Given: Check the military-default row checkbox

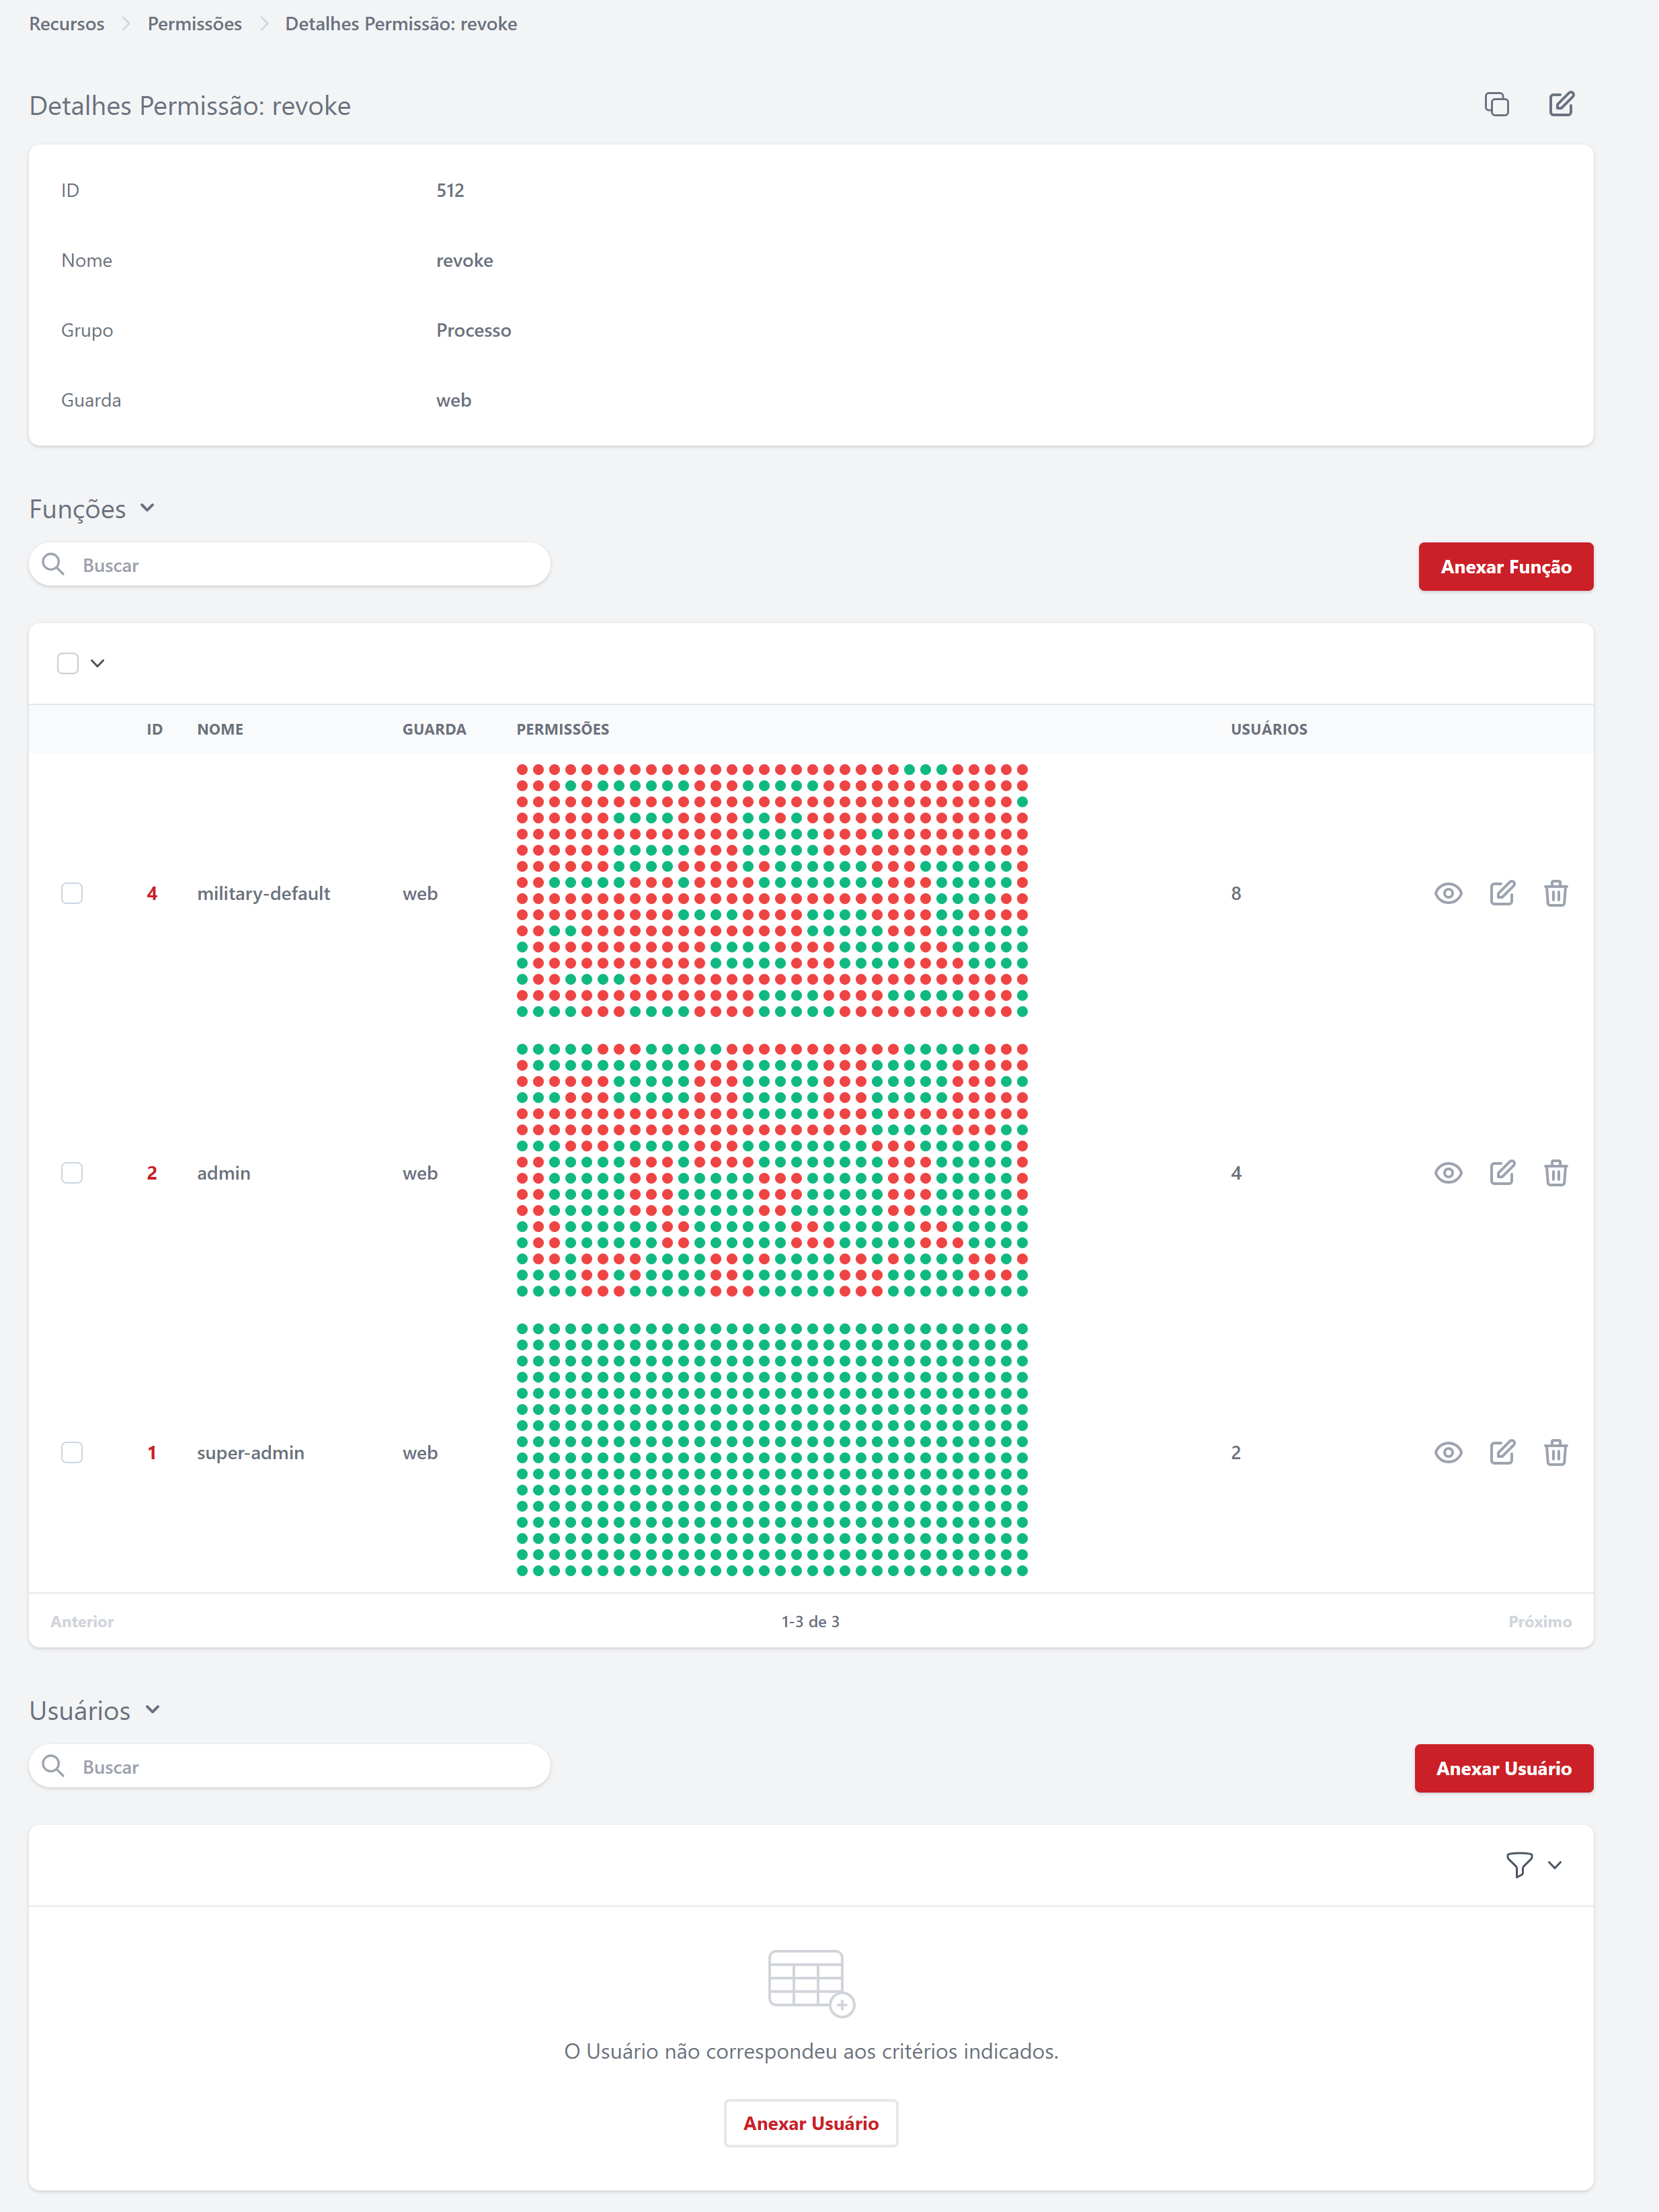Looking at the screenshot, I should point(72,893).
